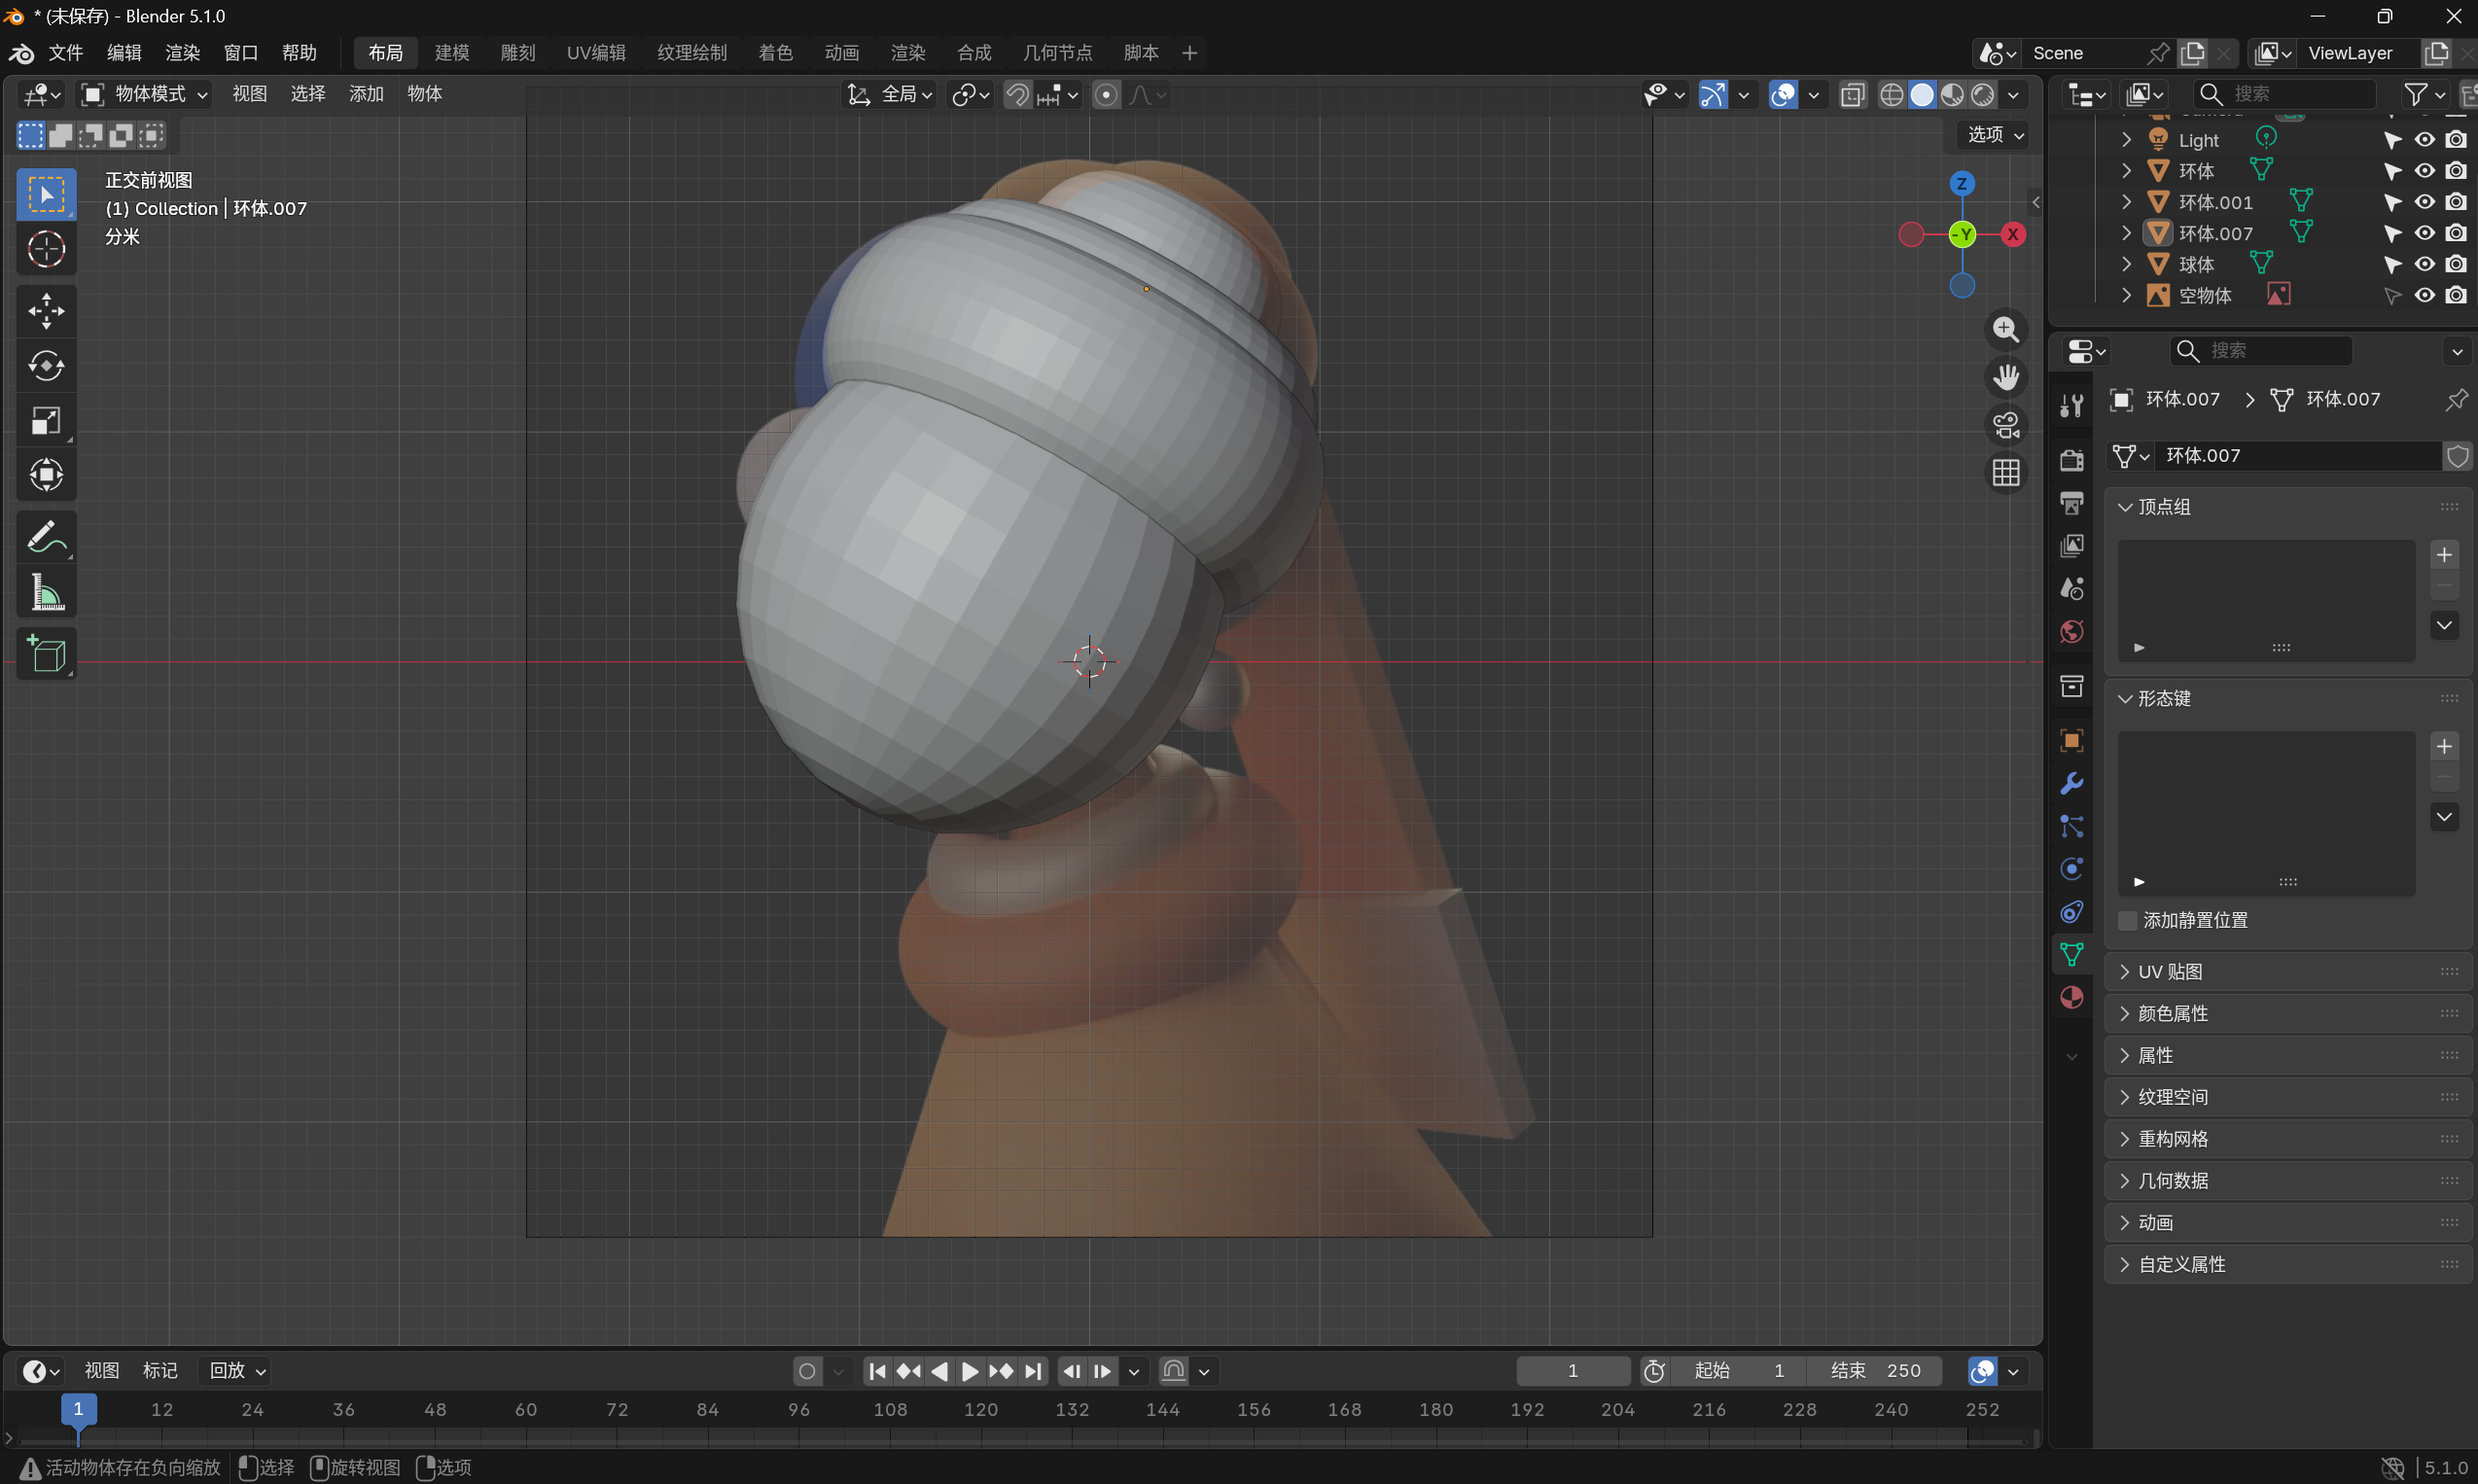Open the 物体模式 mode dropdown

146,94
